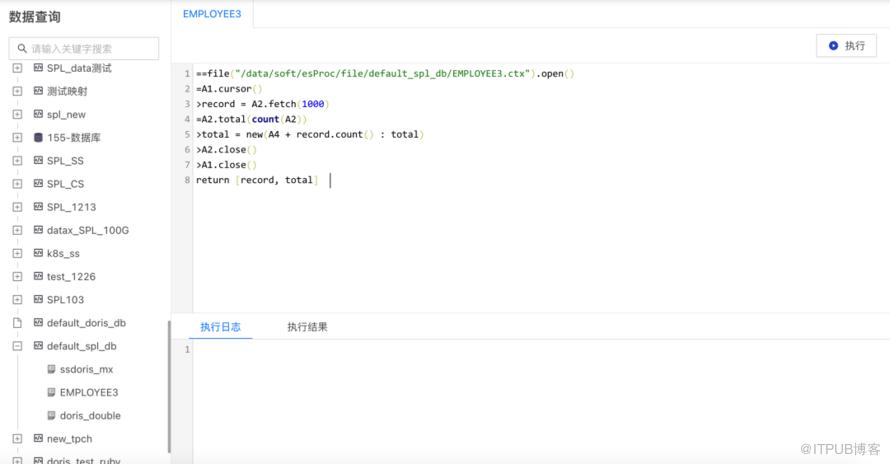This screenshot has width=890, height=464.
Task: Click the search magnifier icon in sidebar
Action: coord(22,48)
